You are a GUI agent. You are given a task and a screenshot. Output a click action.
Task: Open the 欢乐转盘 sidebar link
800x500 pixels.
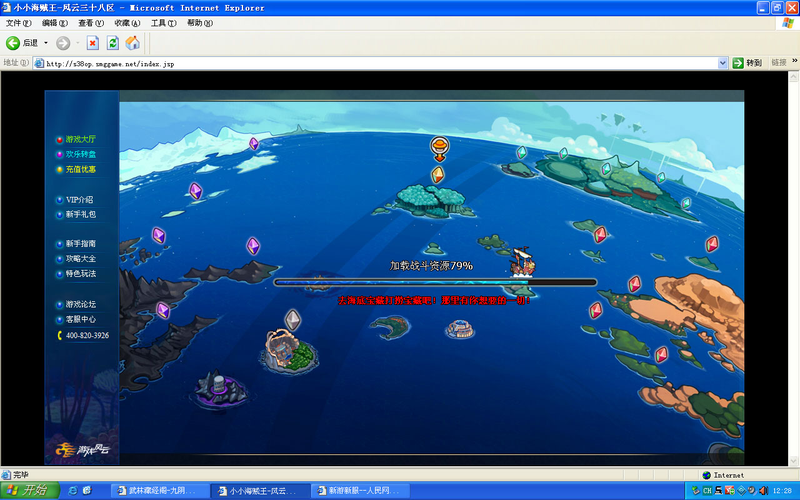tap(80, 154)
